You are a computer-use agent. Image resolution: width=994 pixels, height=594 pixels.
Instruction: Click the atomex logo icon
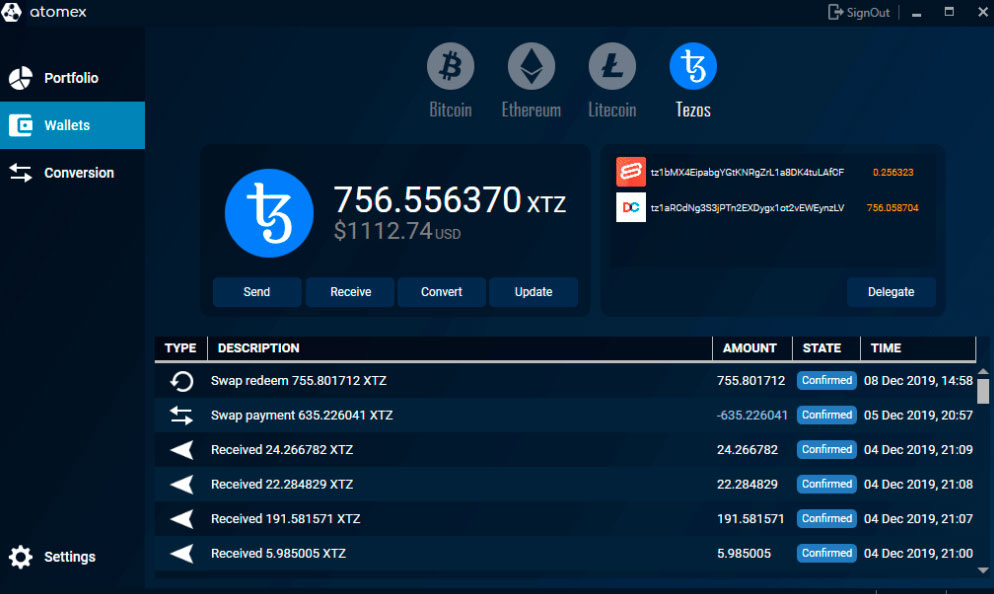[x=11, y=12]
